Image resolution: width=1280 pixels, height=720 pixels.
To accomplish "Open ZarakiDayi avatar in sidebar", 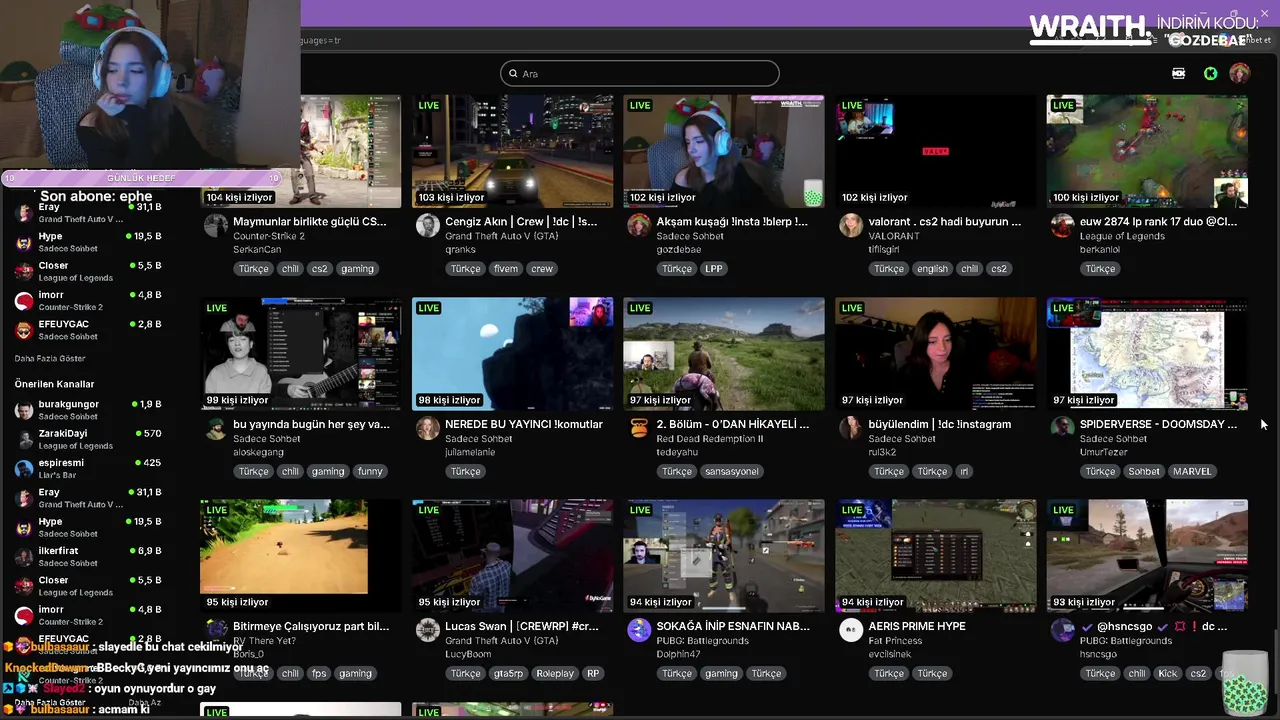I will coord(24,439).
